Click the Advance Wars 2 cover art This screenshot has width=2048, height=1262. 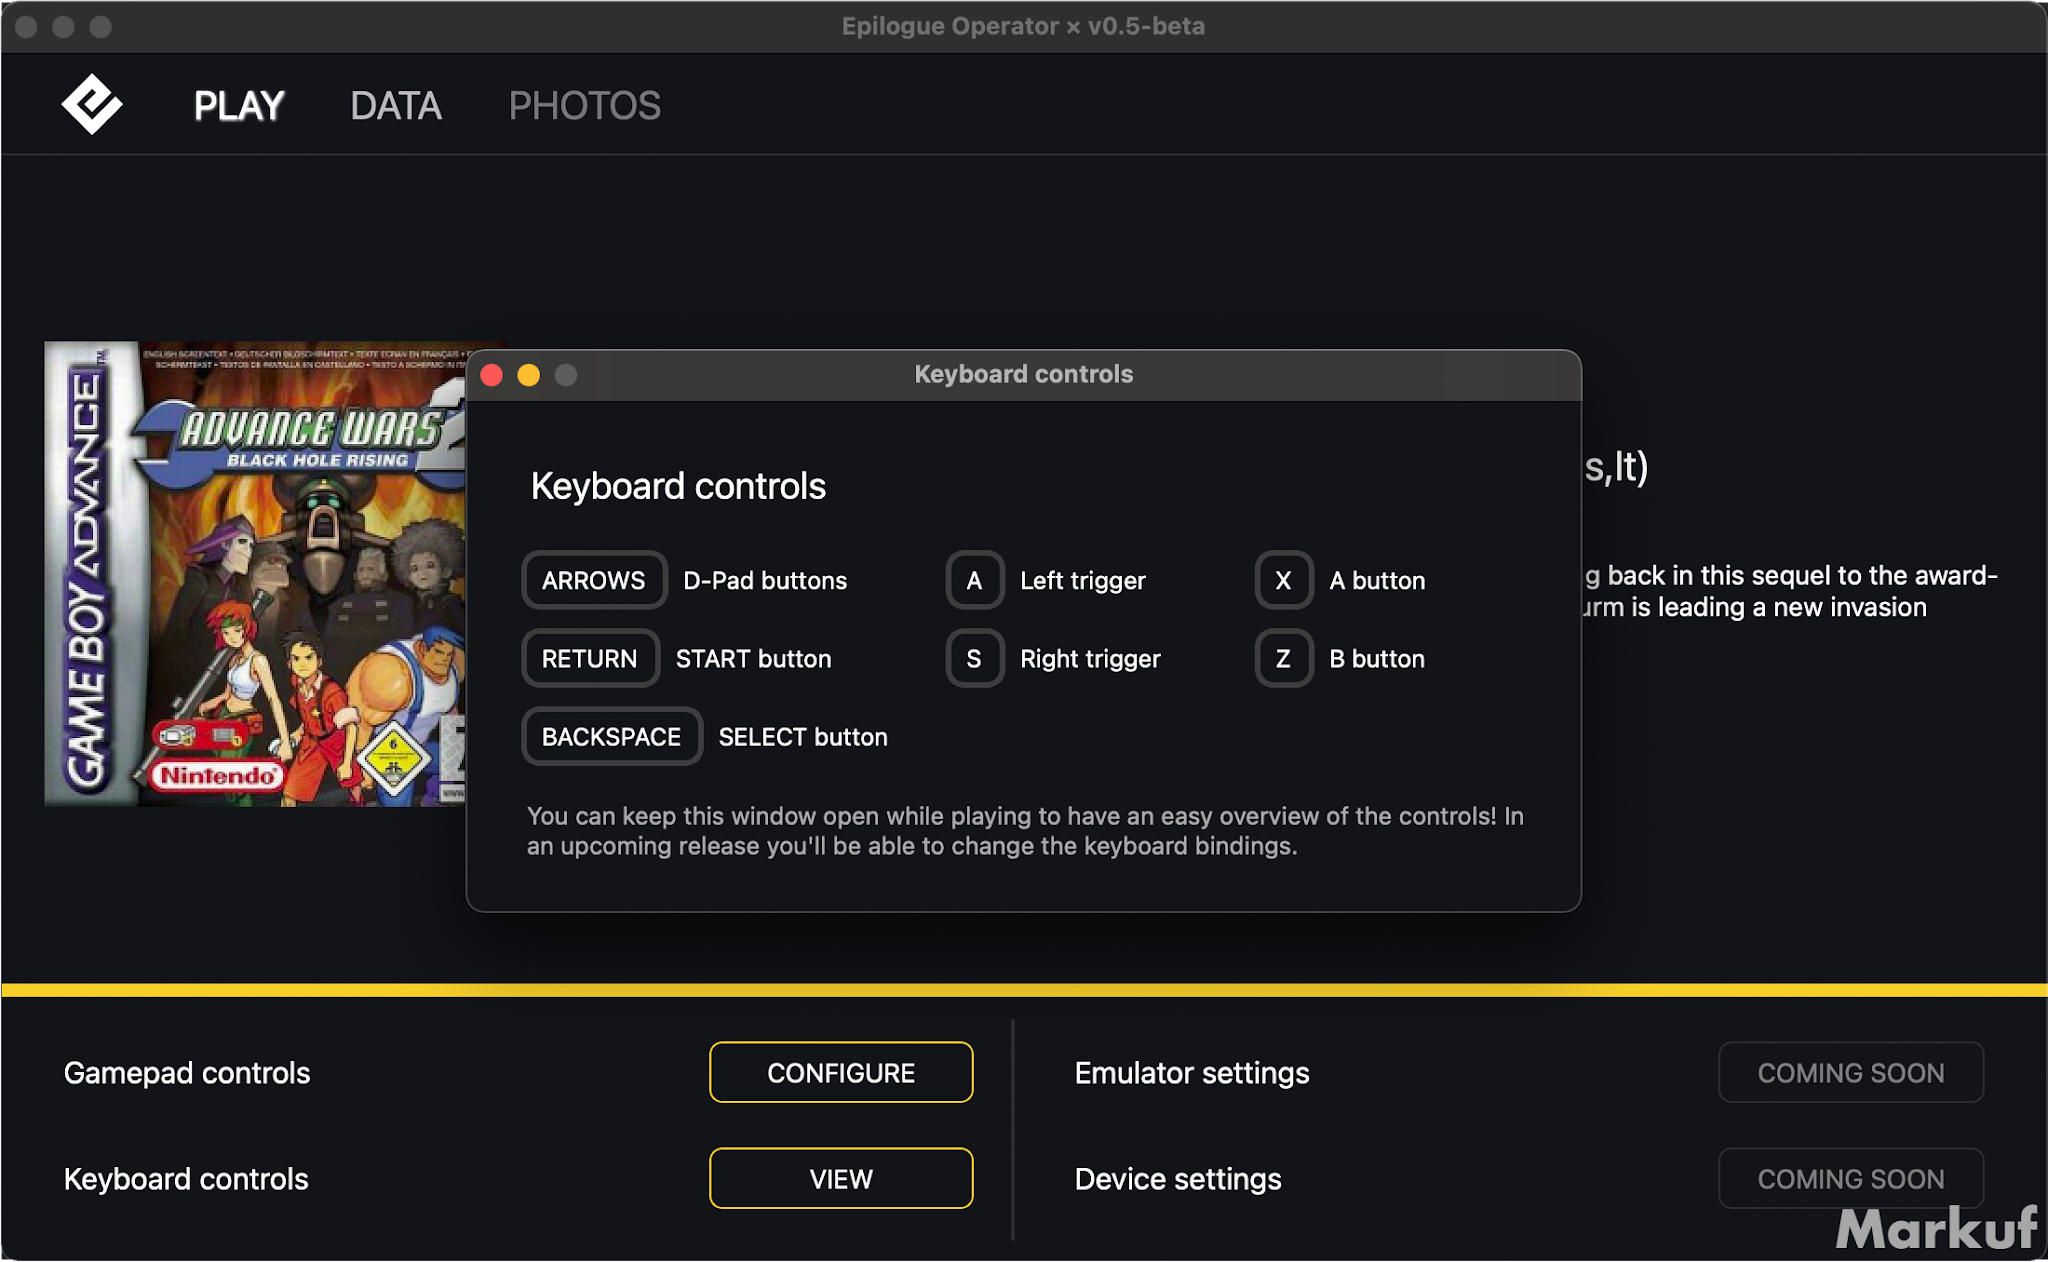click(255, 574)
